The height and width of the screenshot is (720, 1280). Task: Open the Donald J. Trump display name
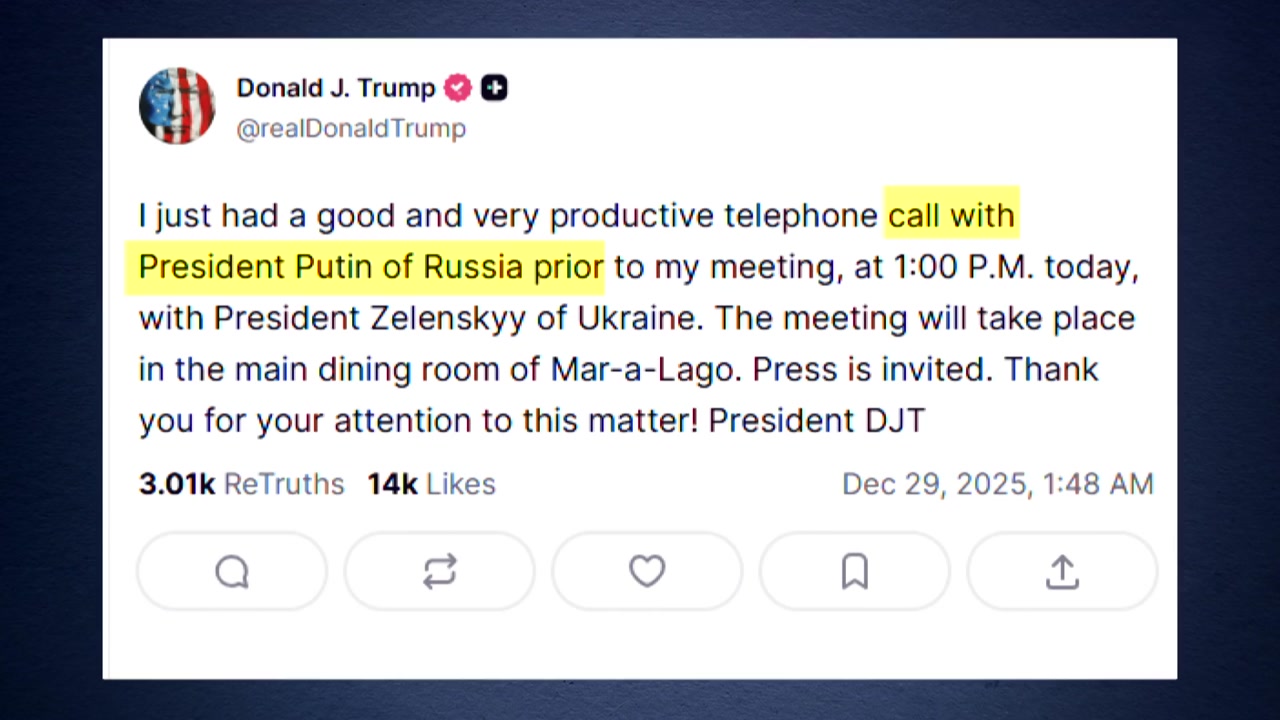(336, 88)
